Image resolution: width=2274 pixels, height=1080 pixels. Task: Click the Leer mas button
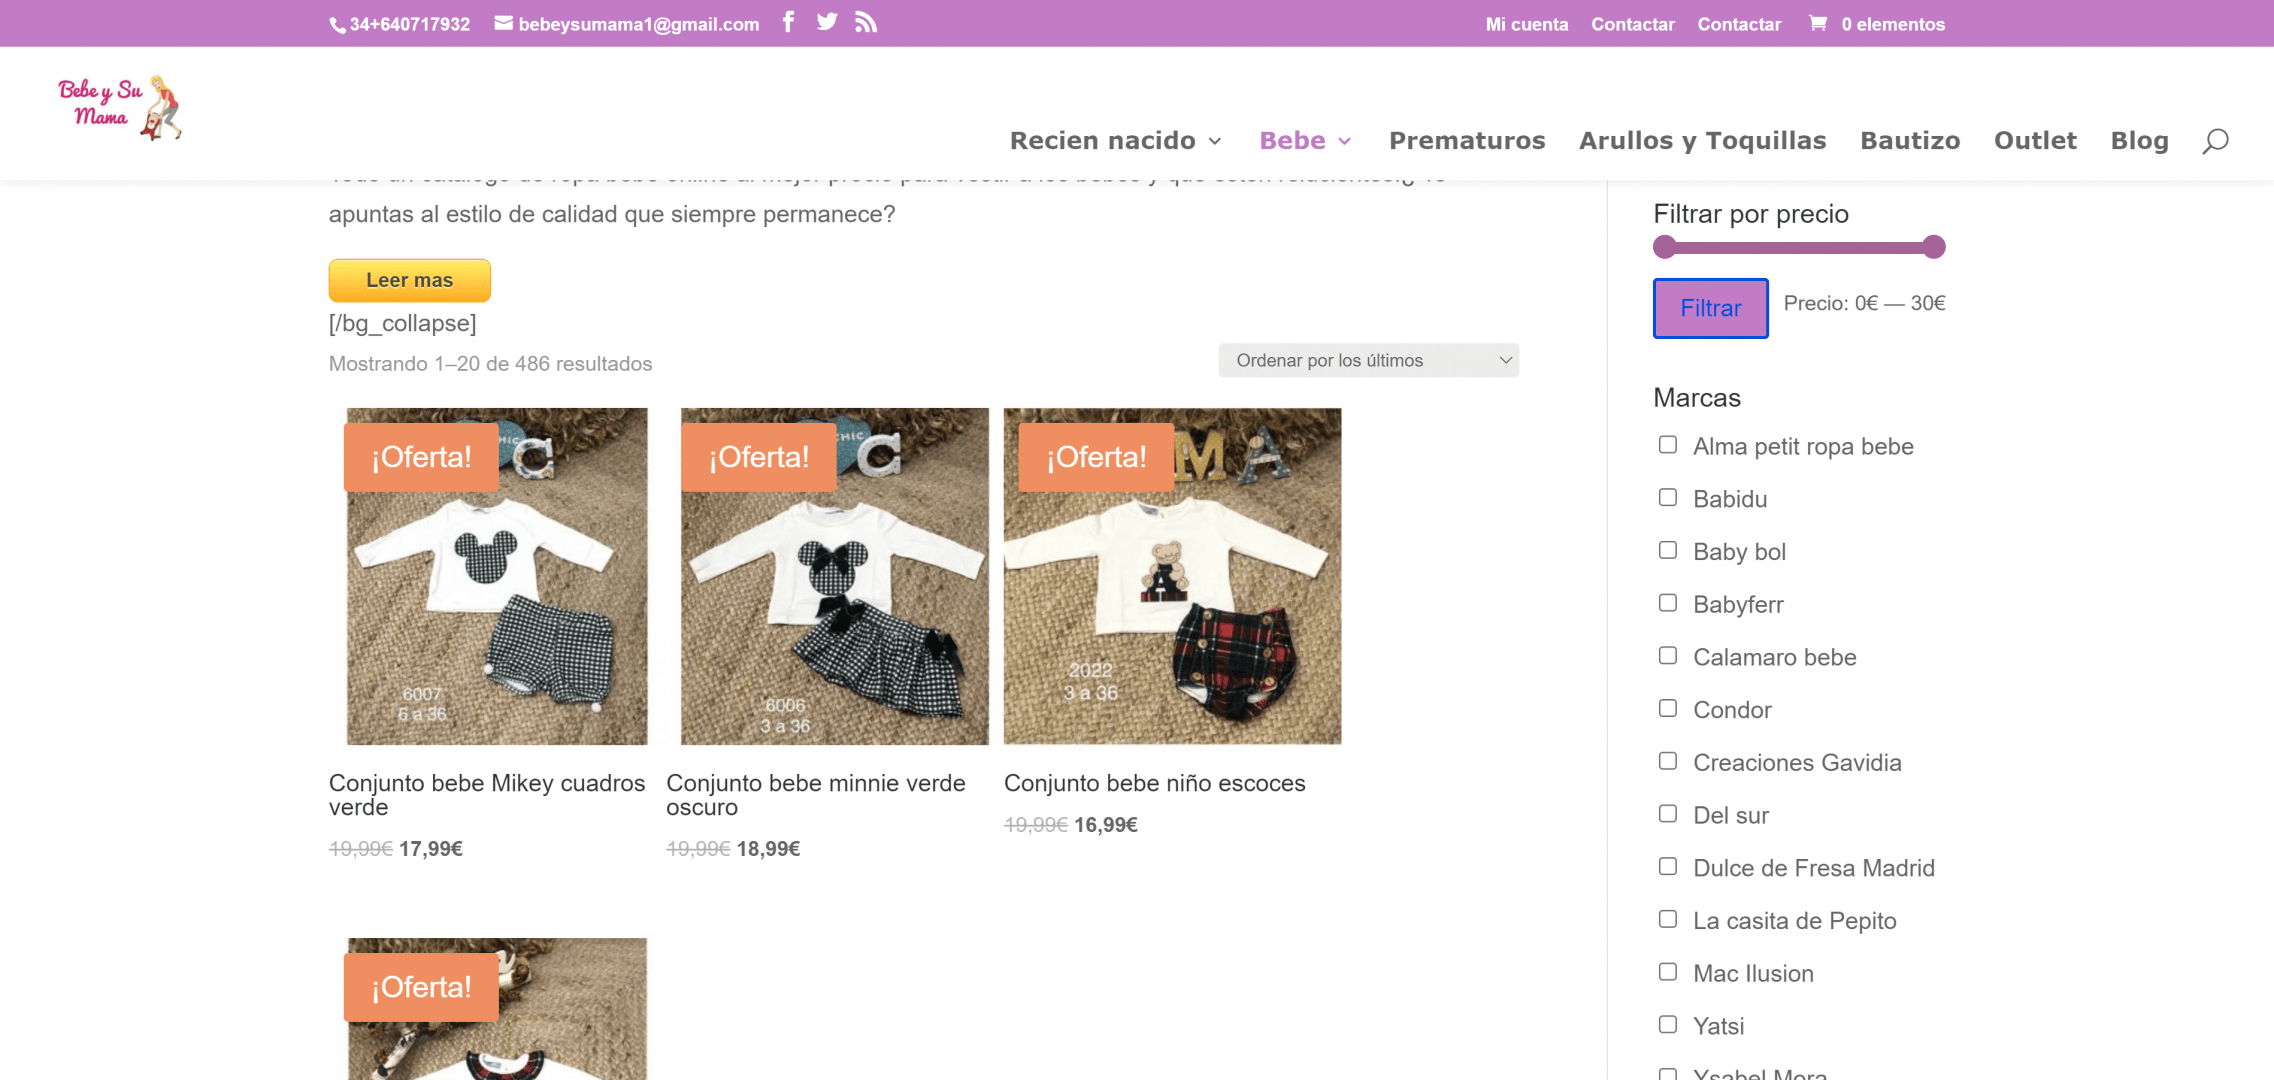click(409, 280)
